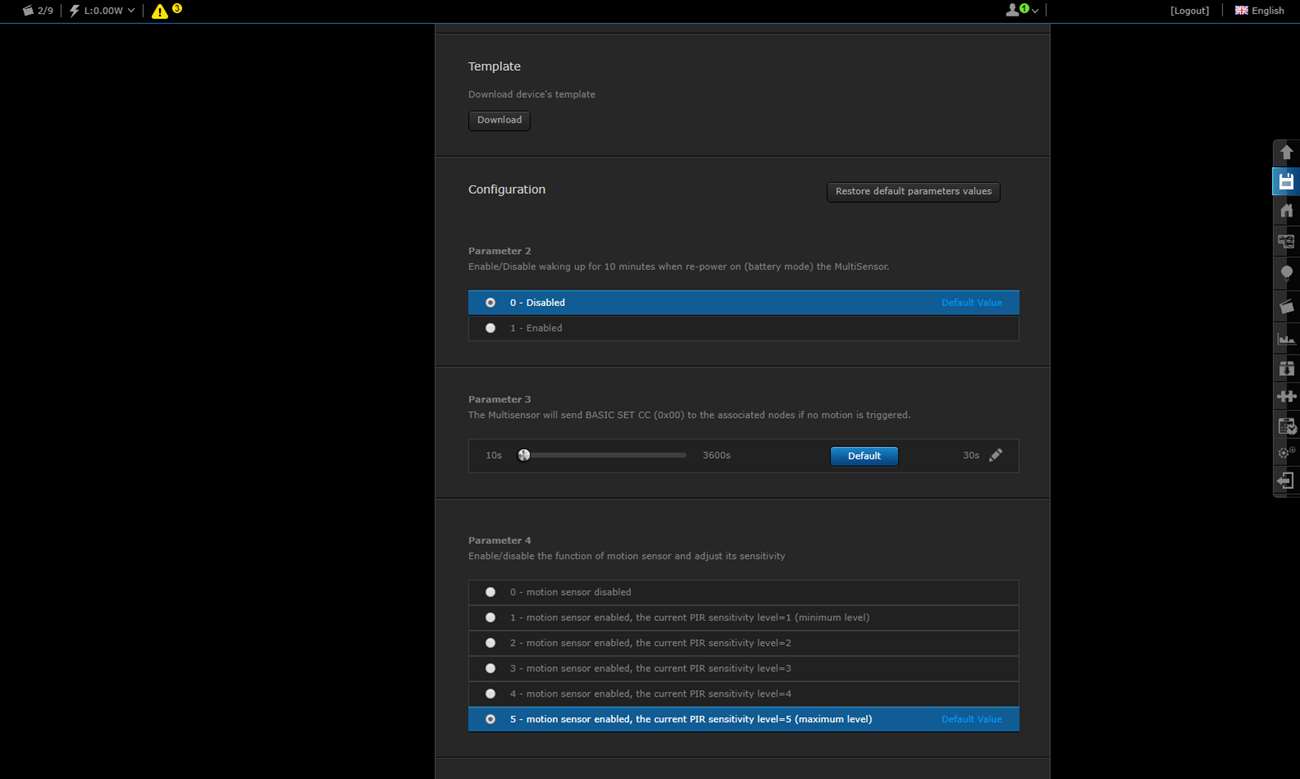The width and height of the screenshot is (1300, 779).
Task: Click the blue Default button for Parameter 3
Action: (x=864, y=456)
